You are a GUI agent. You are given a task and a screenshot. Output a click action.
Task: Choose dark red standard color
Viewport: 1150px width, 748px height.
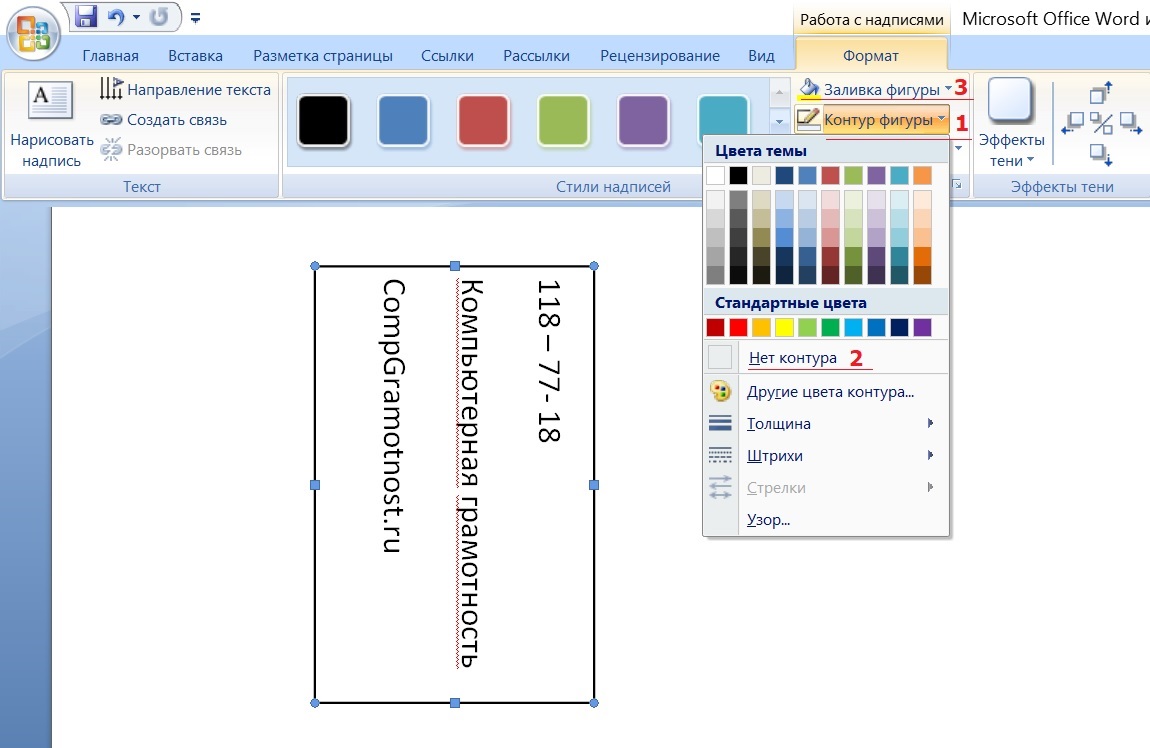(x=716, y=327)
